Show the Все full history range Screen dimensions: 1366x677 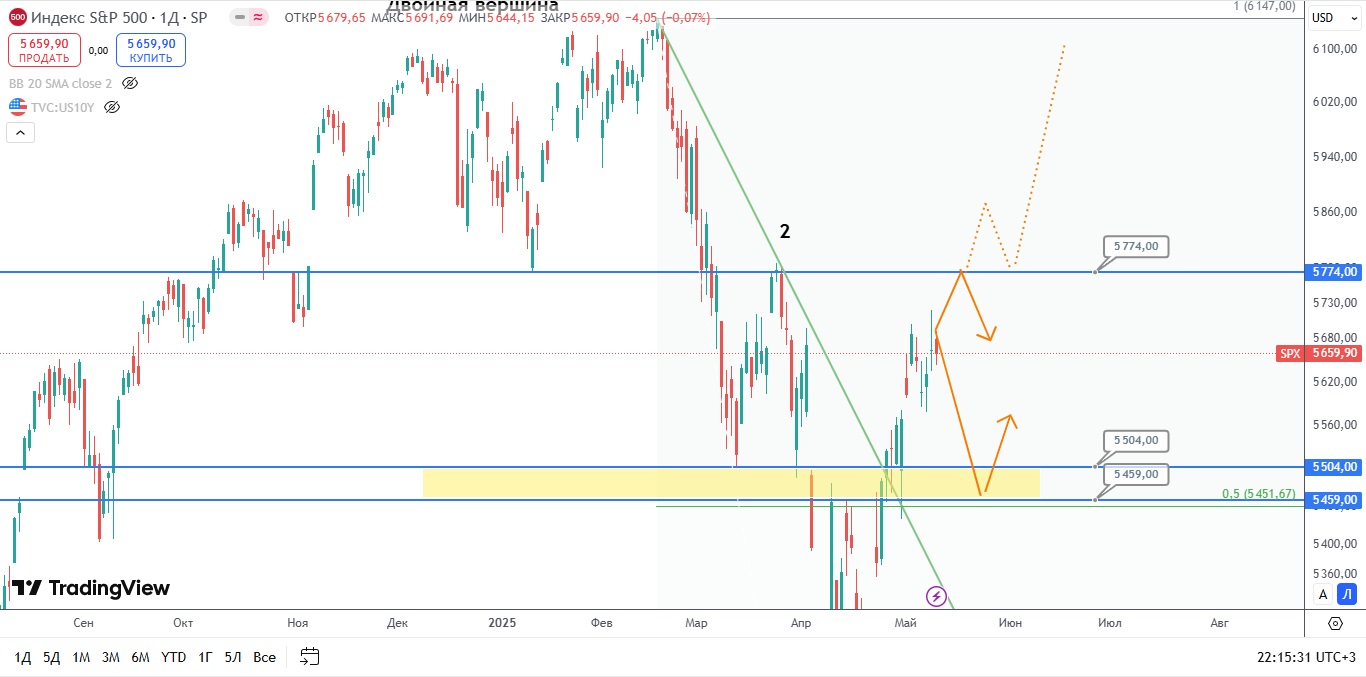pos(264,657)
